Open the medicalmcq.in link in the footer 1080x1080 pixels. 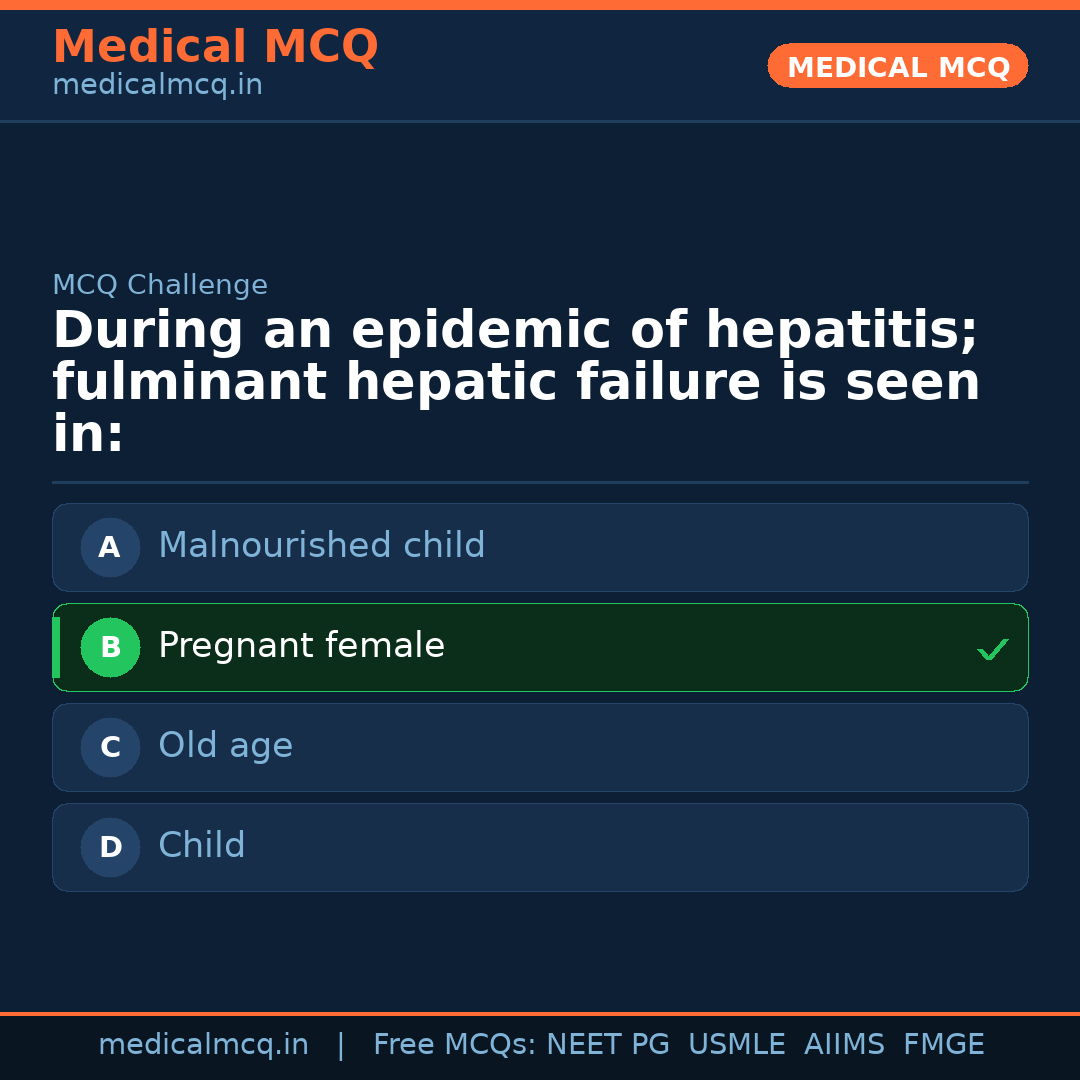click(203, 1045)
